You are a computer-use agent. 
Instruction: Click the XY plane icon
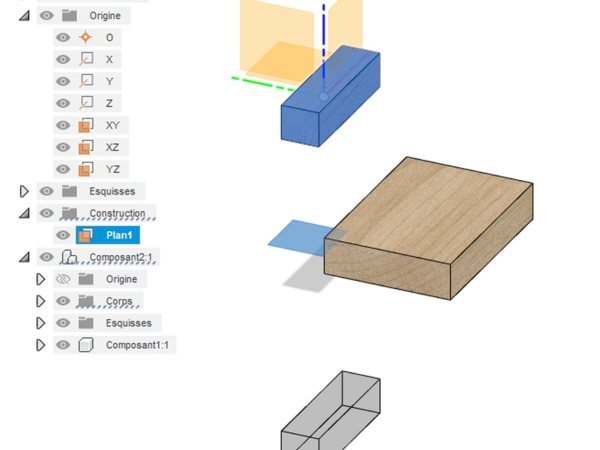tap(85, 126)
